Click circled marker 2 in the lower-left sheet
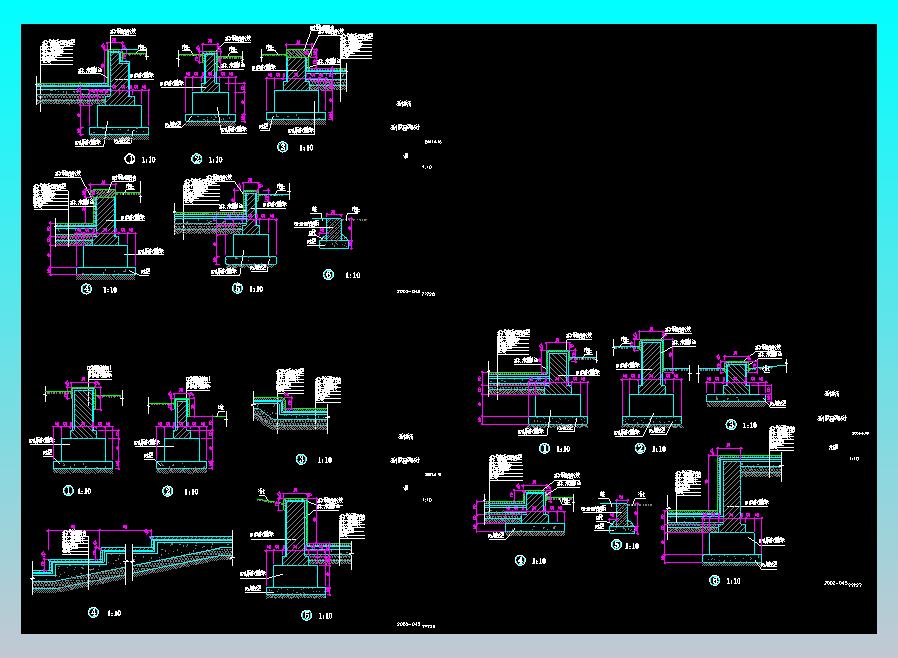The image size is (898, 658). pyautogui.click(x=168, y=491)
